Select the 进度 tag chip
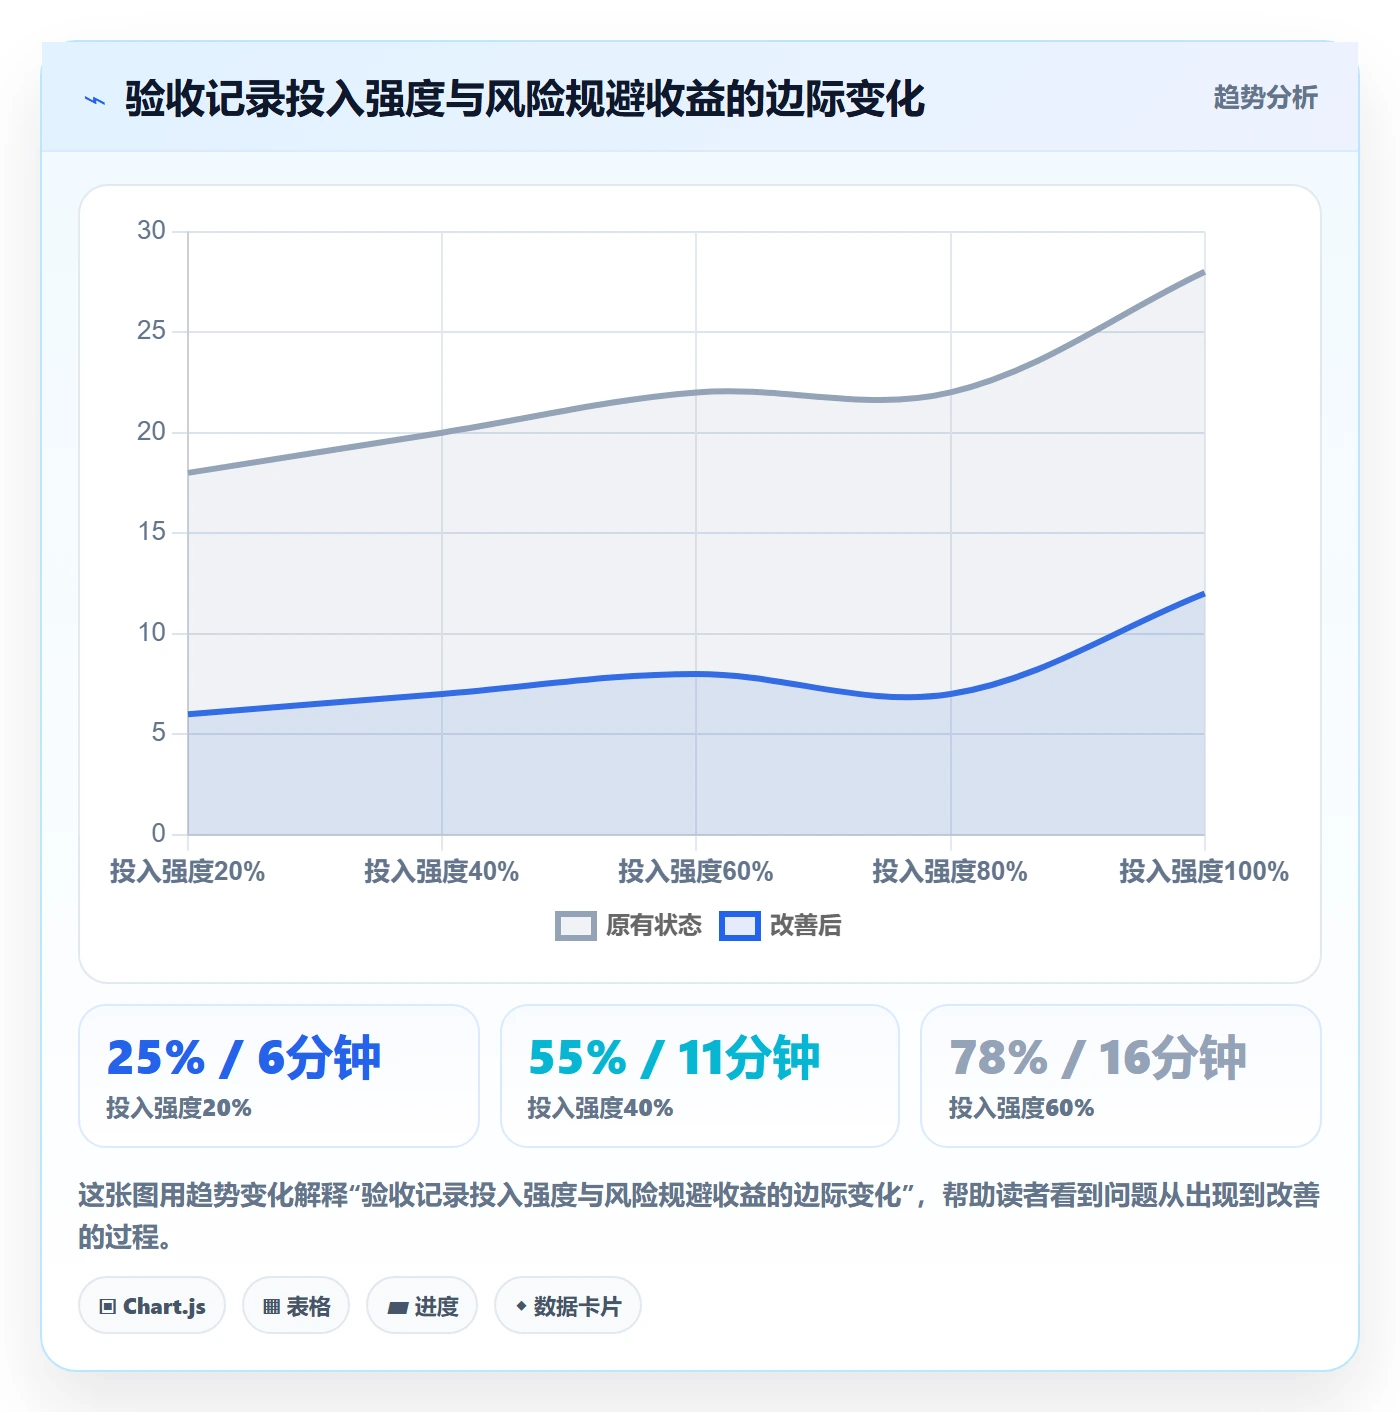 pyautogui.click(x=422, y=1305)
